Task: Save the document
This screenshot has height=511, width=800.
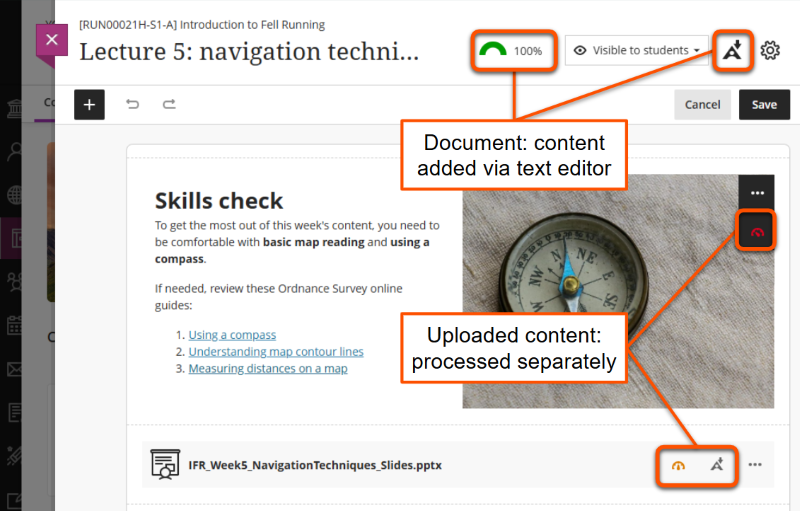Action: pyautogui.click(x=764, y=104)
